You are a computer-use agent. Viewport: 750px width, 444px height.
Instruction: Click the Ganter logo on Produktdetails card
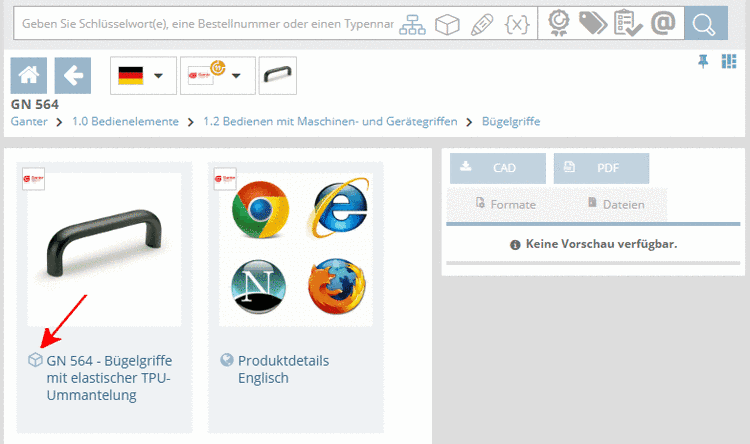pos(225,179)
